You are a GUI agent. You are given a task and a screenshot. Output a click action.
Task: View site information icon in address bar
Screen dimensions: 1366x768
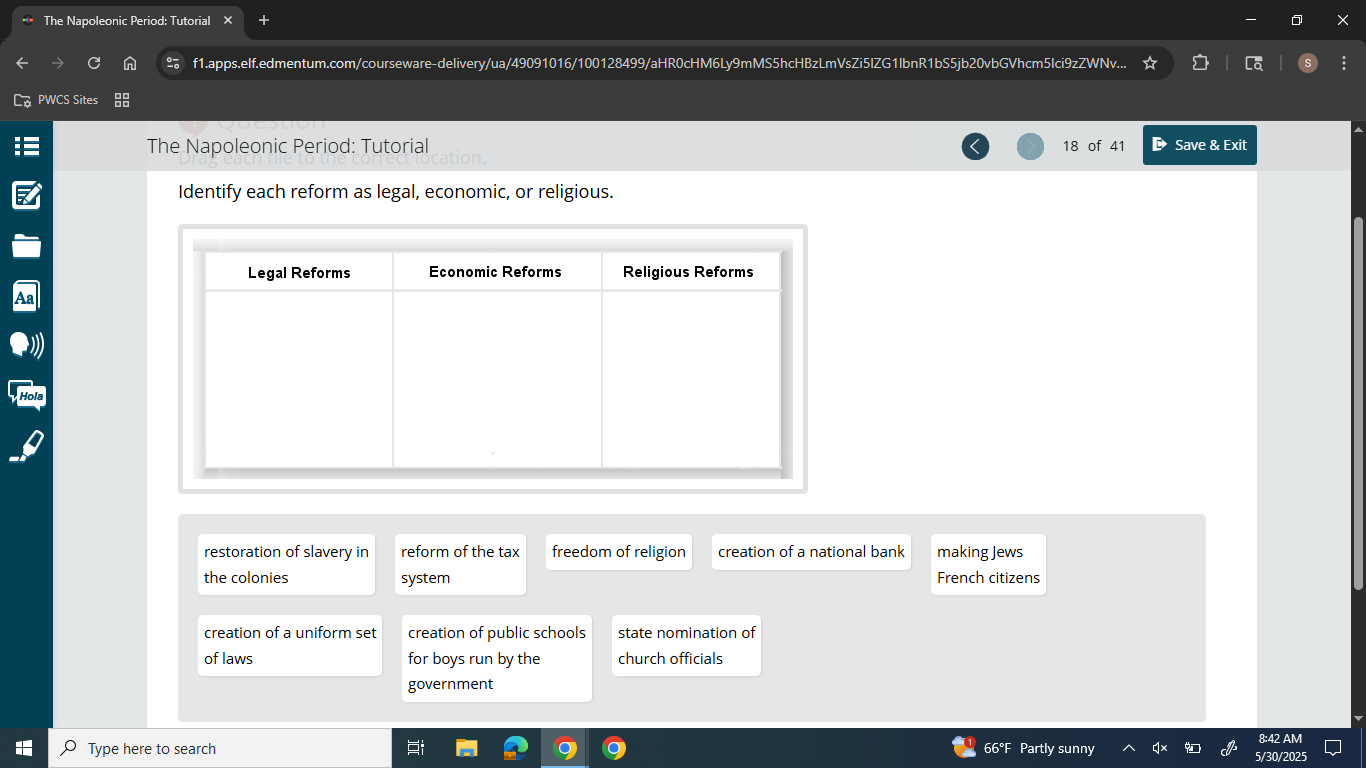[x=173, y=63]
